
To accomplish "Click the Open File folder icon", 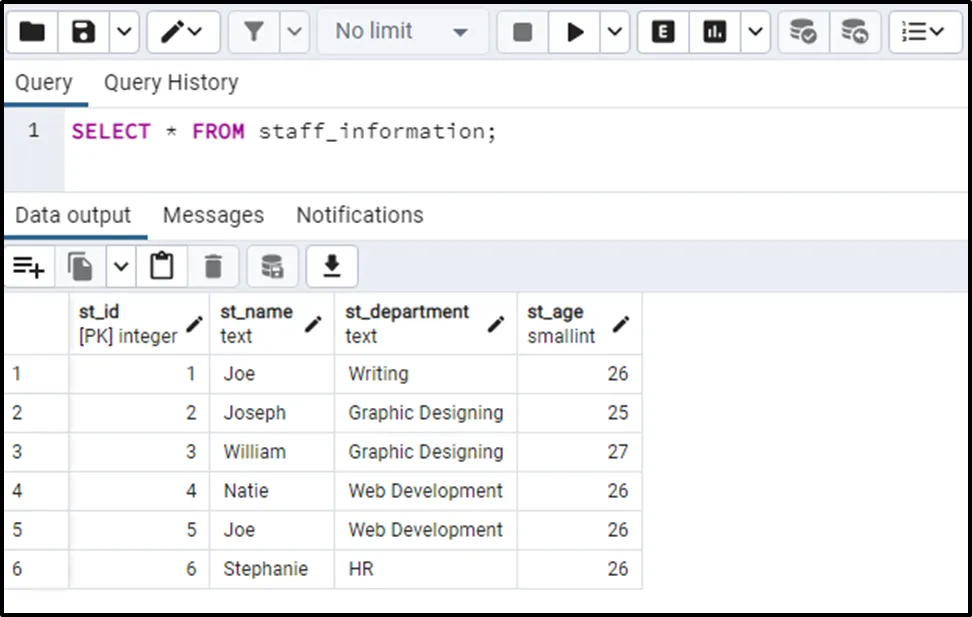I will click(x=32, y=32).
